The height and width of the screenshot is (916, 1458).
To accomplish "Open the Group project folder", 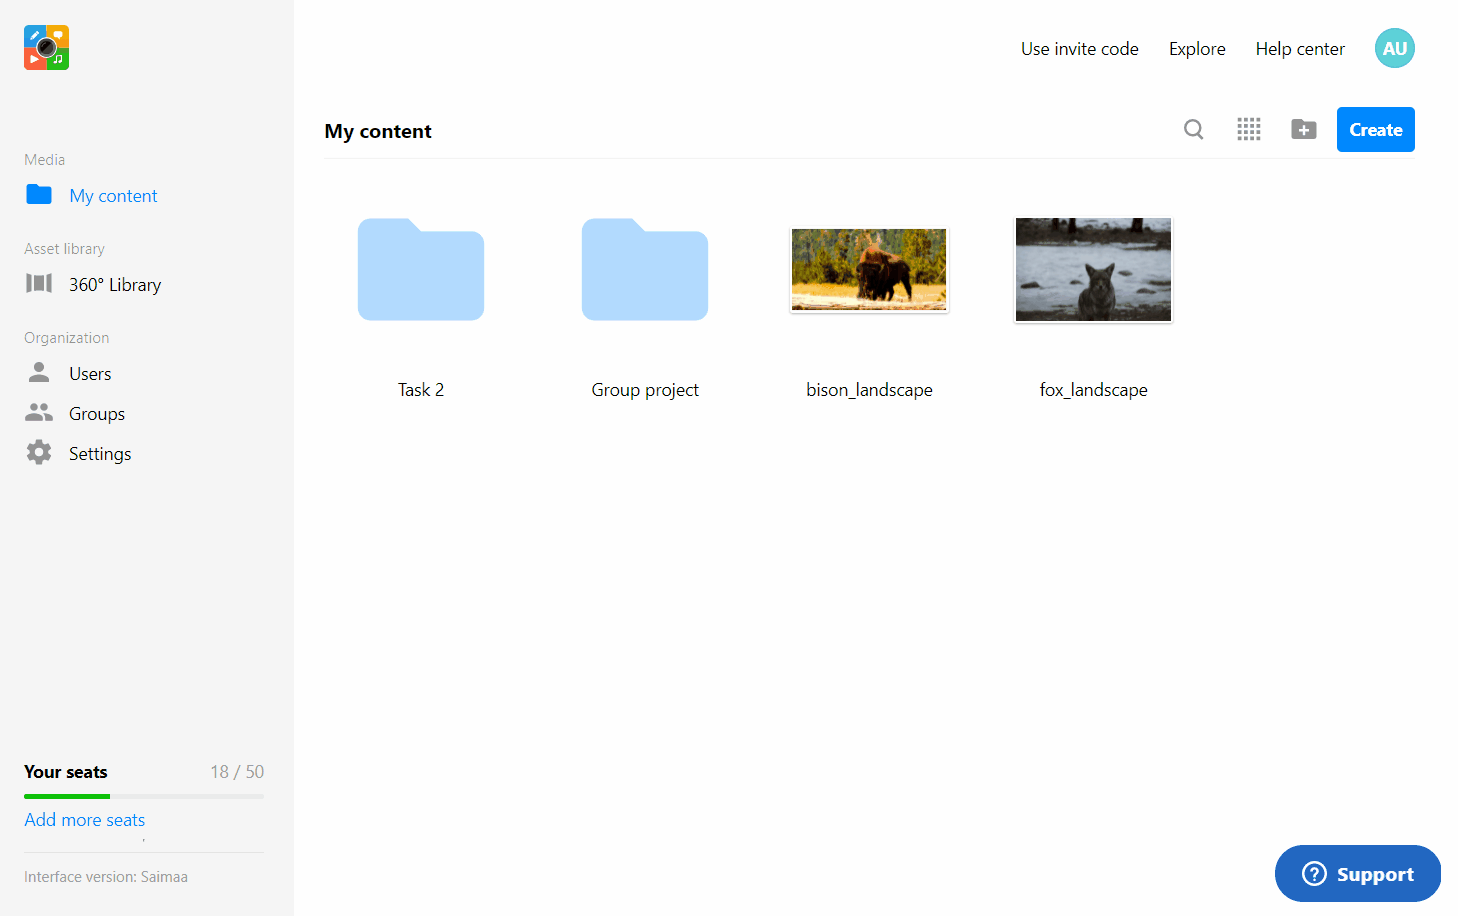I will [x=645, y=269].
